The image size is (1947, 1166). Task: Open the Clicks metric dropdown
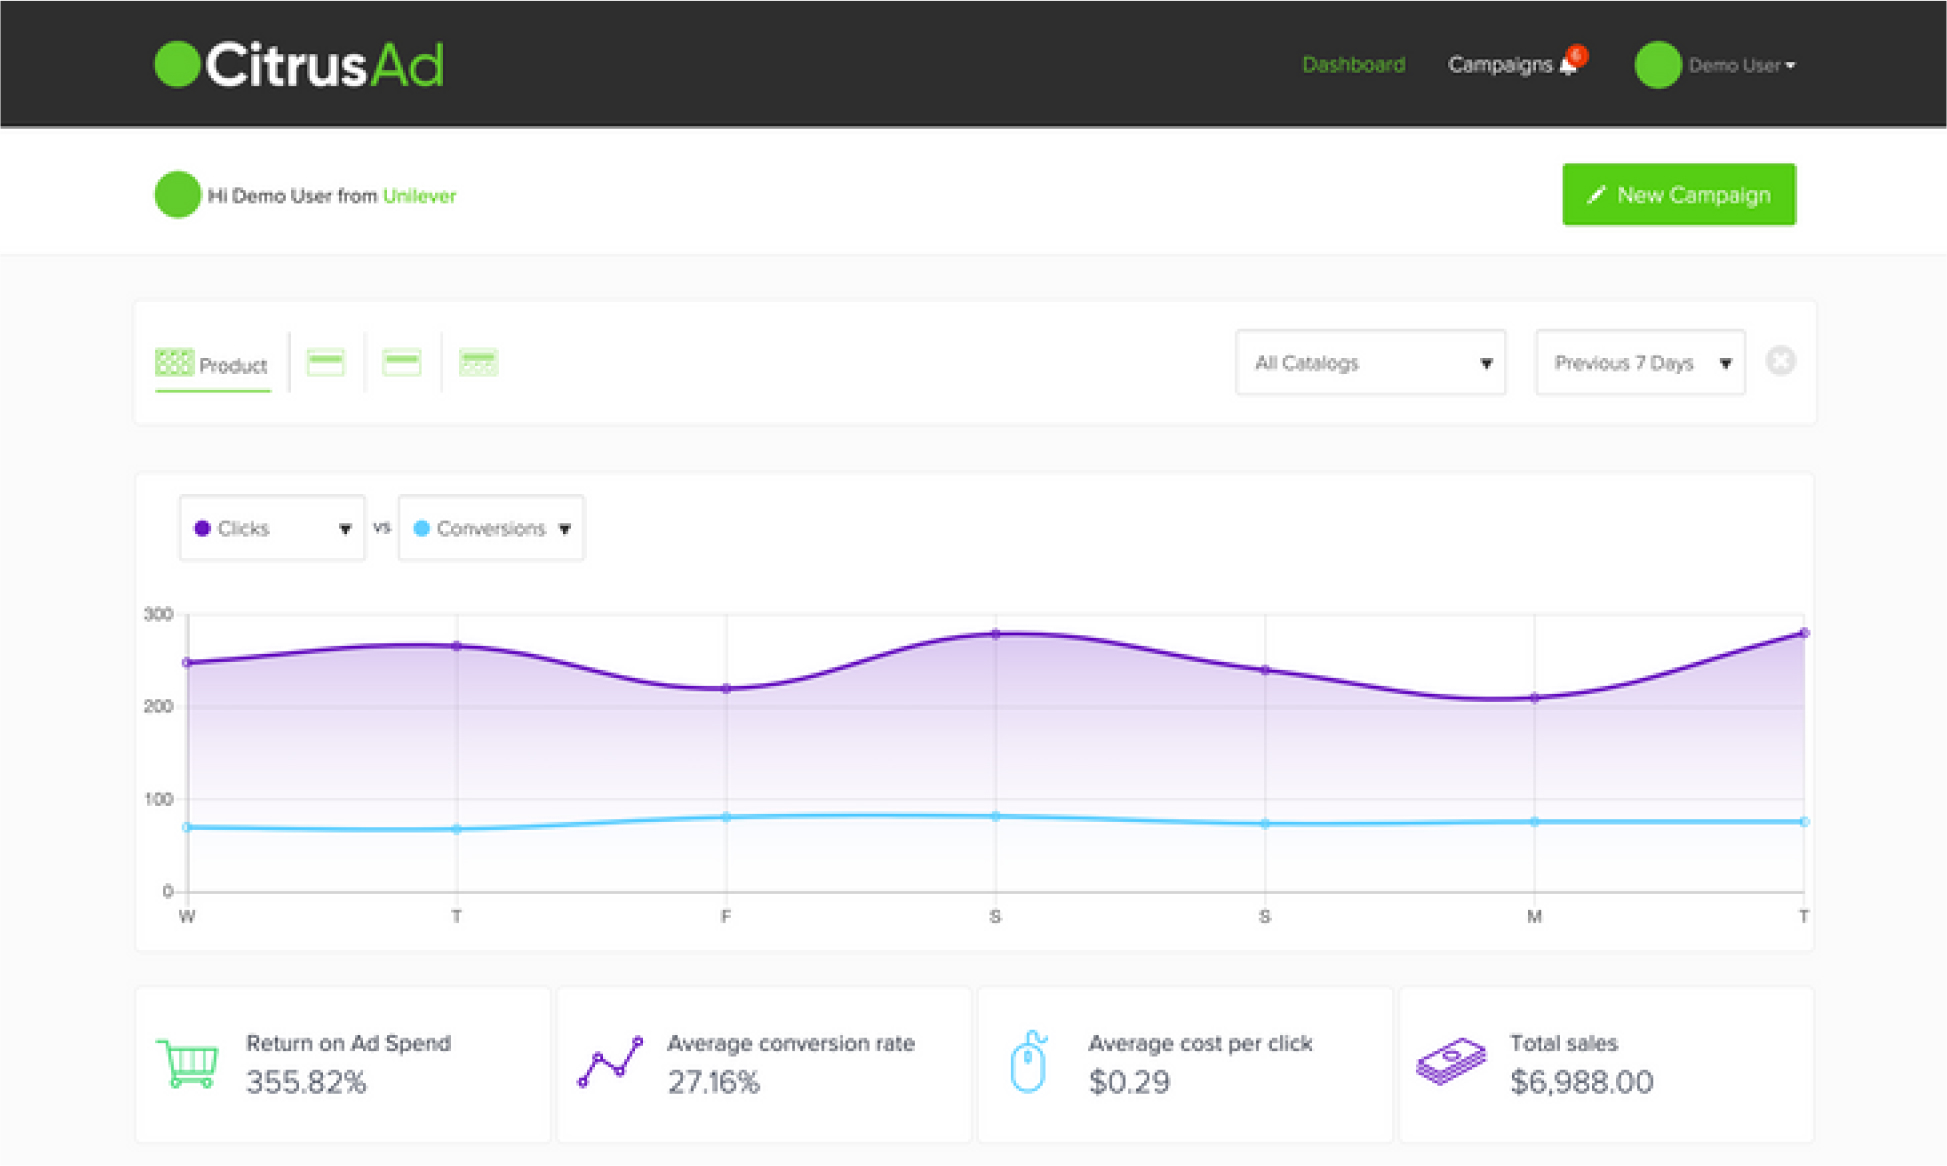point(272,528)
